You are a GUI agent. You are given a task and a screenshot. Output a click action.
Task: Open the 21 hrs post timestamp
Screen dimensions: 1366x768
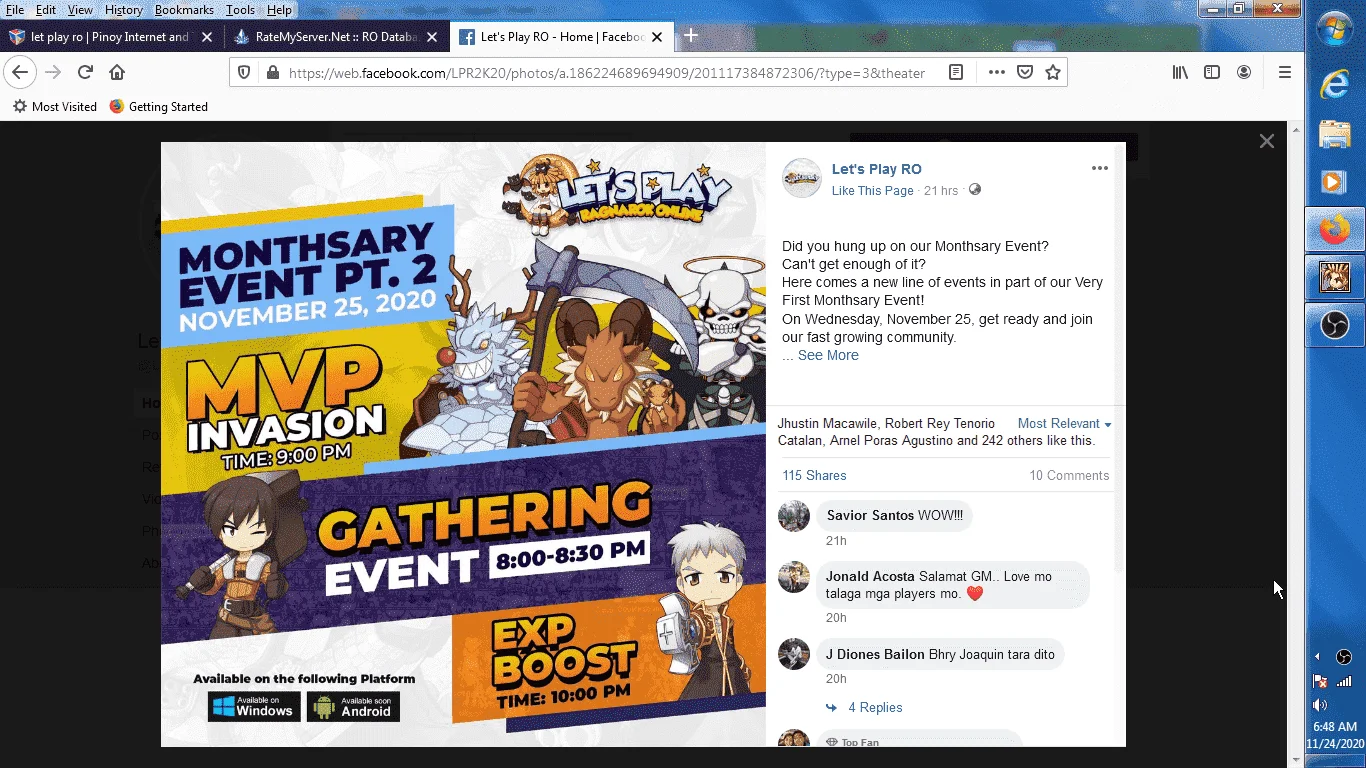941,191
